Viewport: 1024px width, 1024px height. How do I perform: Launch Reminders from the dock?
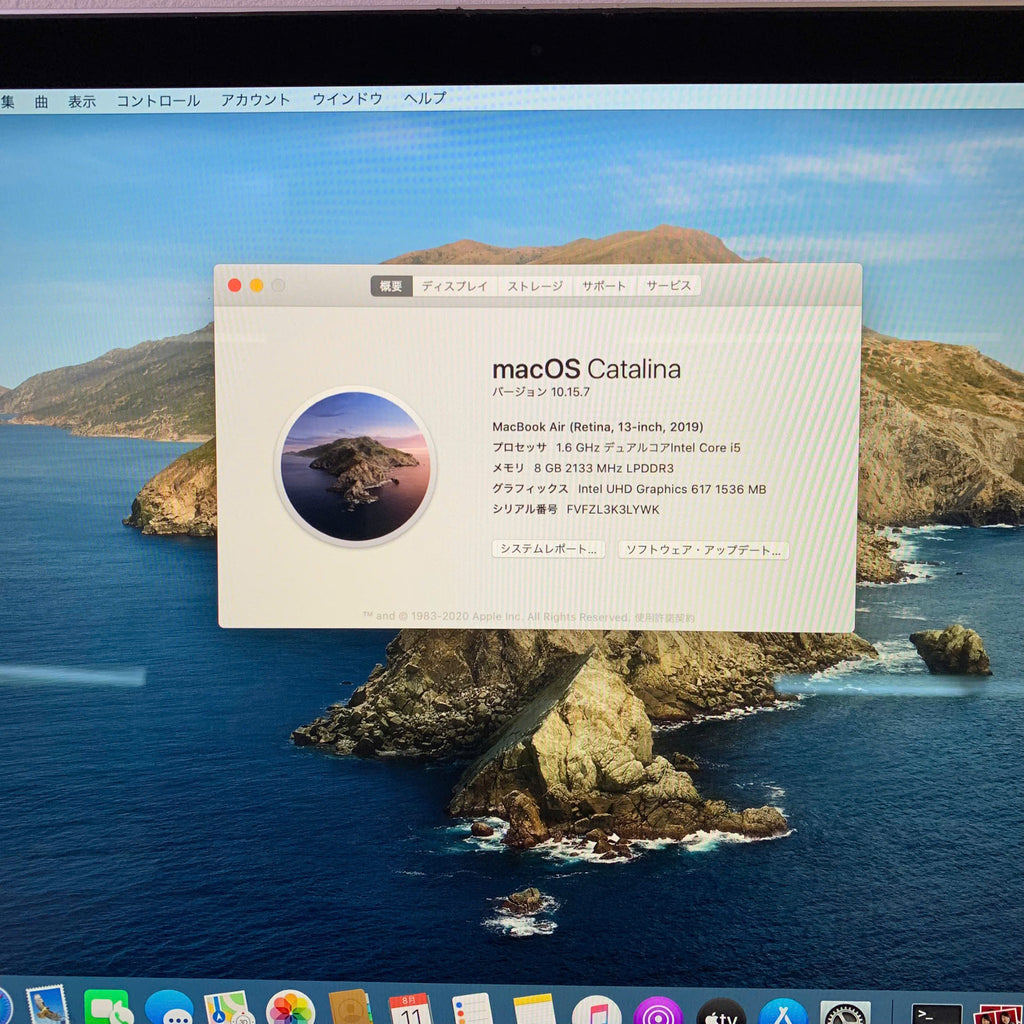coord(472,1008)
